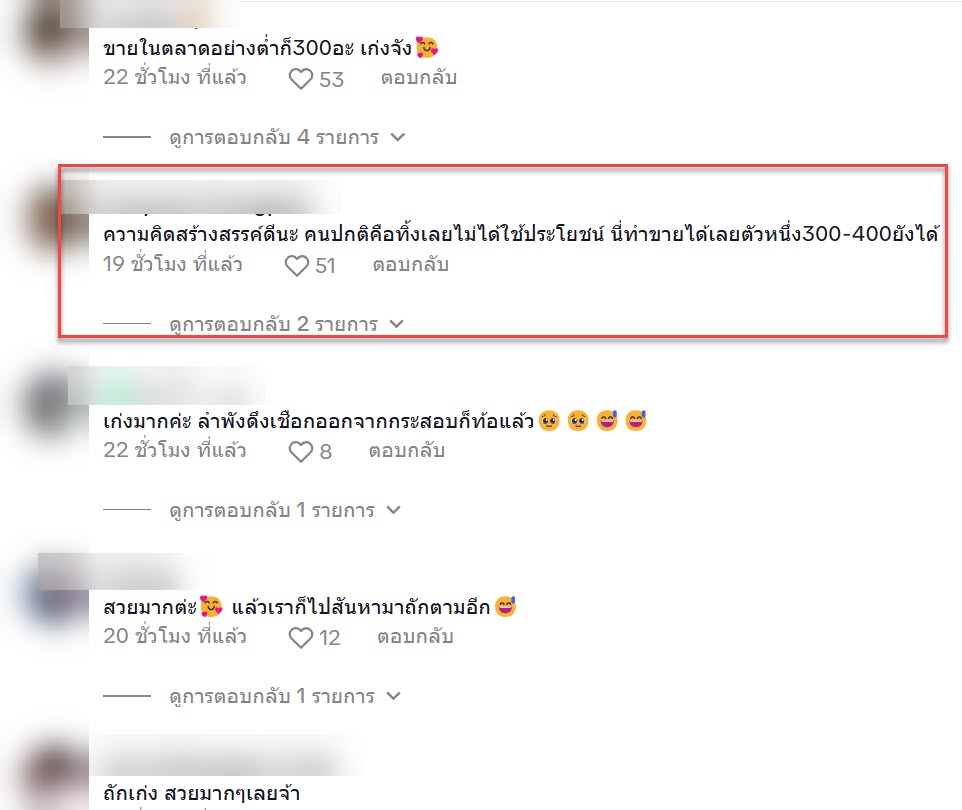Screen dimensions: 962x810
Task: Reply to the comment with 53 likes
Action: 419,78
